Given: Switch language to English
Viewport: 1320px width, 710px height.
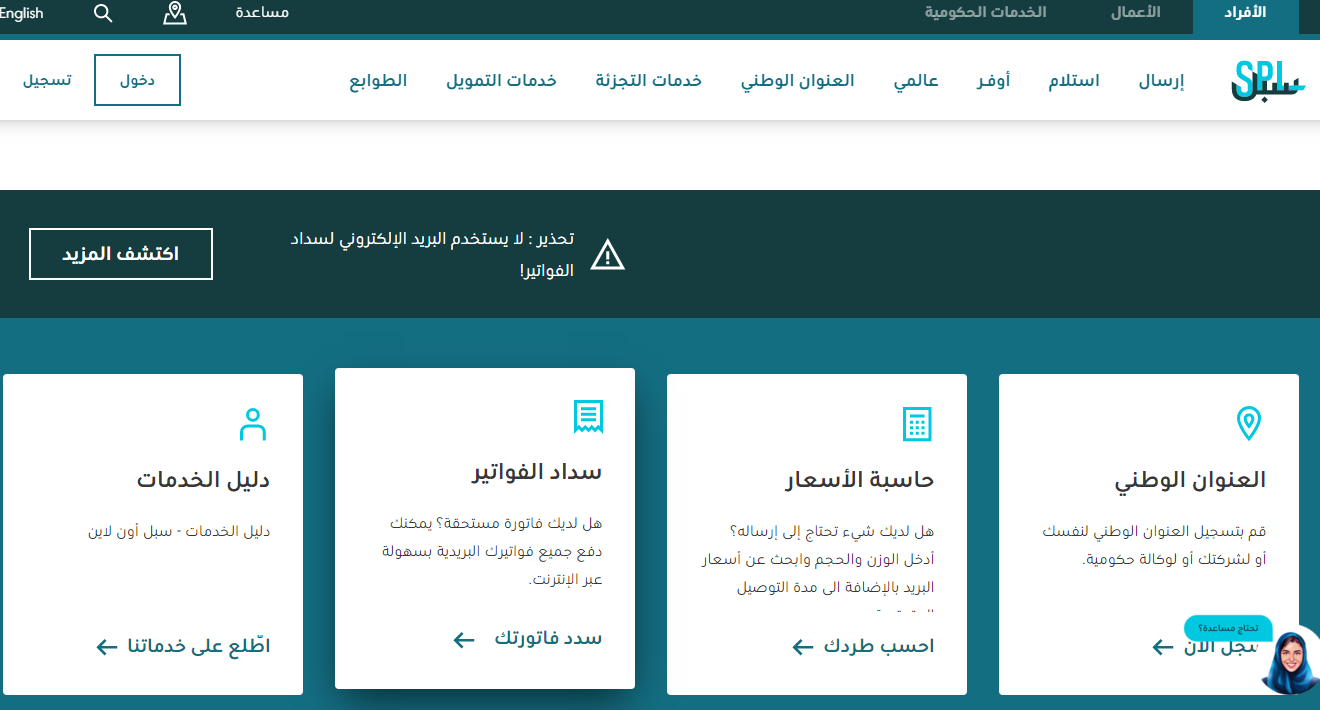Looking at the screenshot, I should click(x=21, y=13).
